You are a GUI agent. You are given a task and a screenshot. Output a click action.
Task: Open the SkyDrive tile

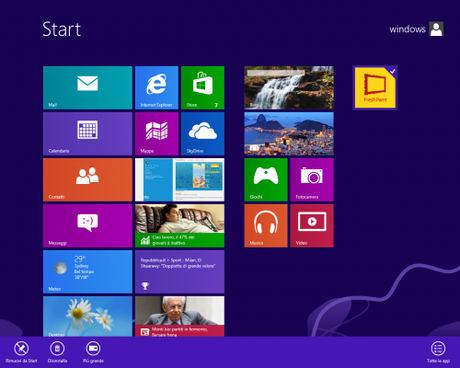[x=203, y=134]
